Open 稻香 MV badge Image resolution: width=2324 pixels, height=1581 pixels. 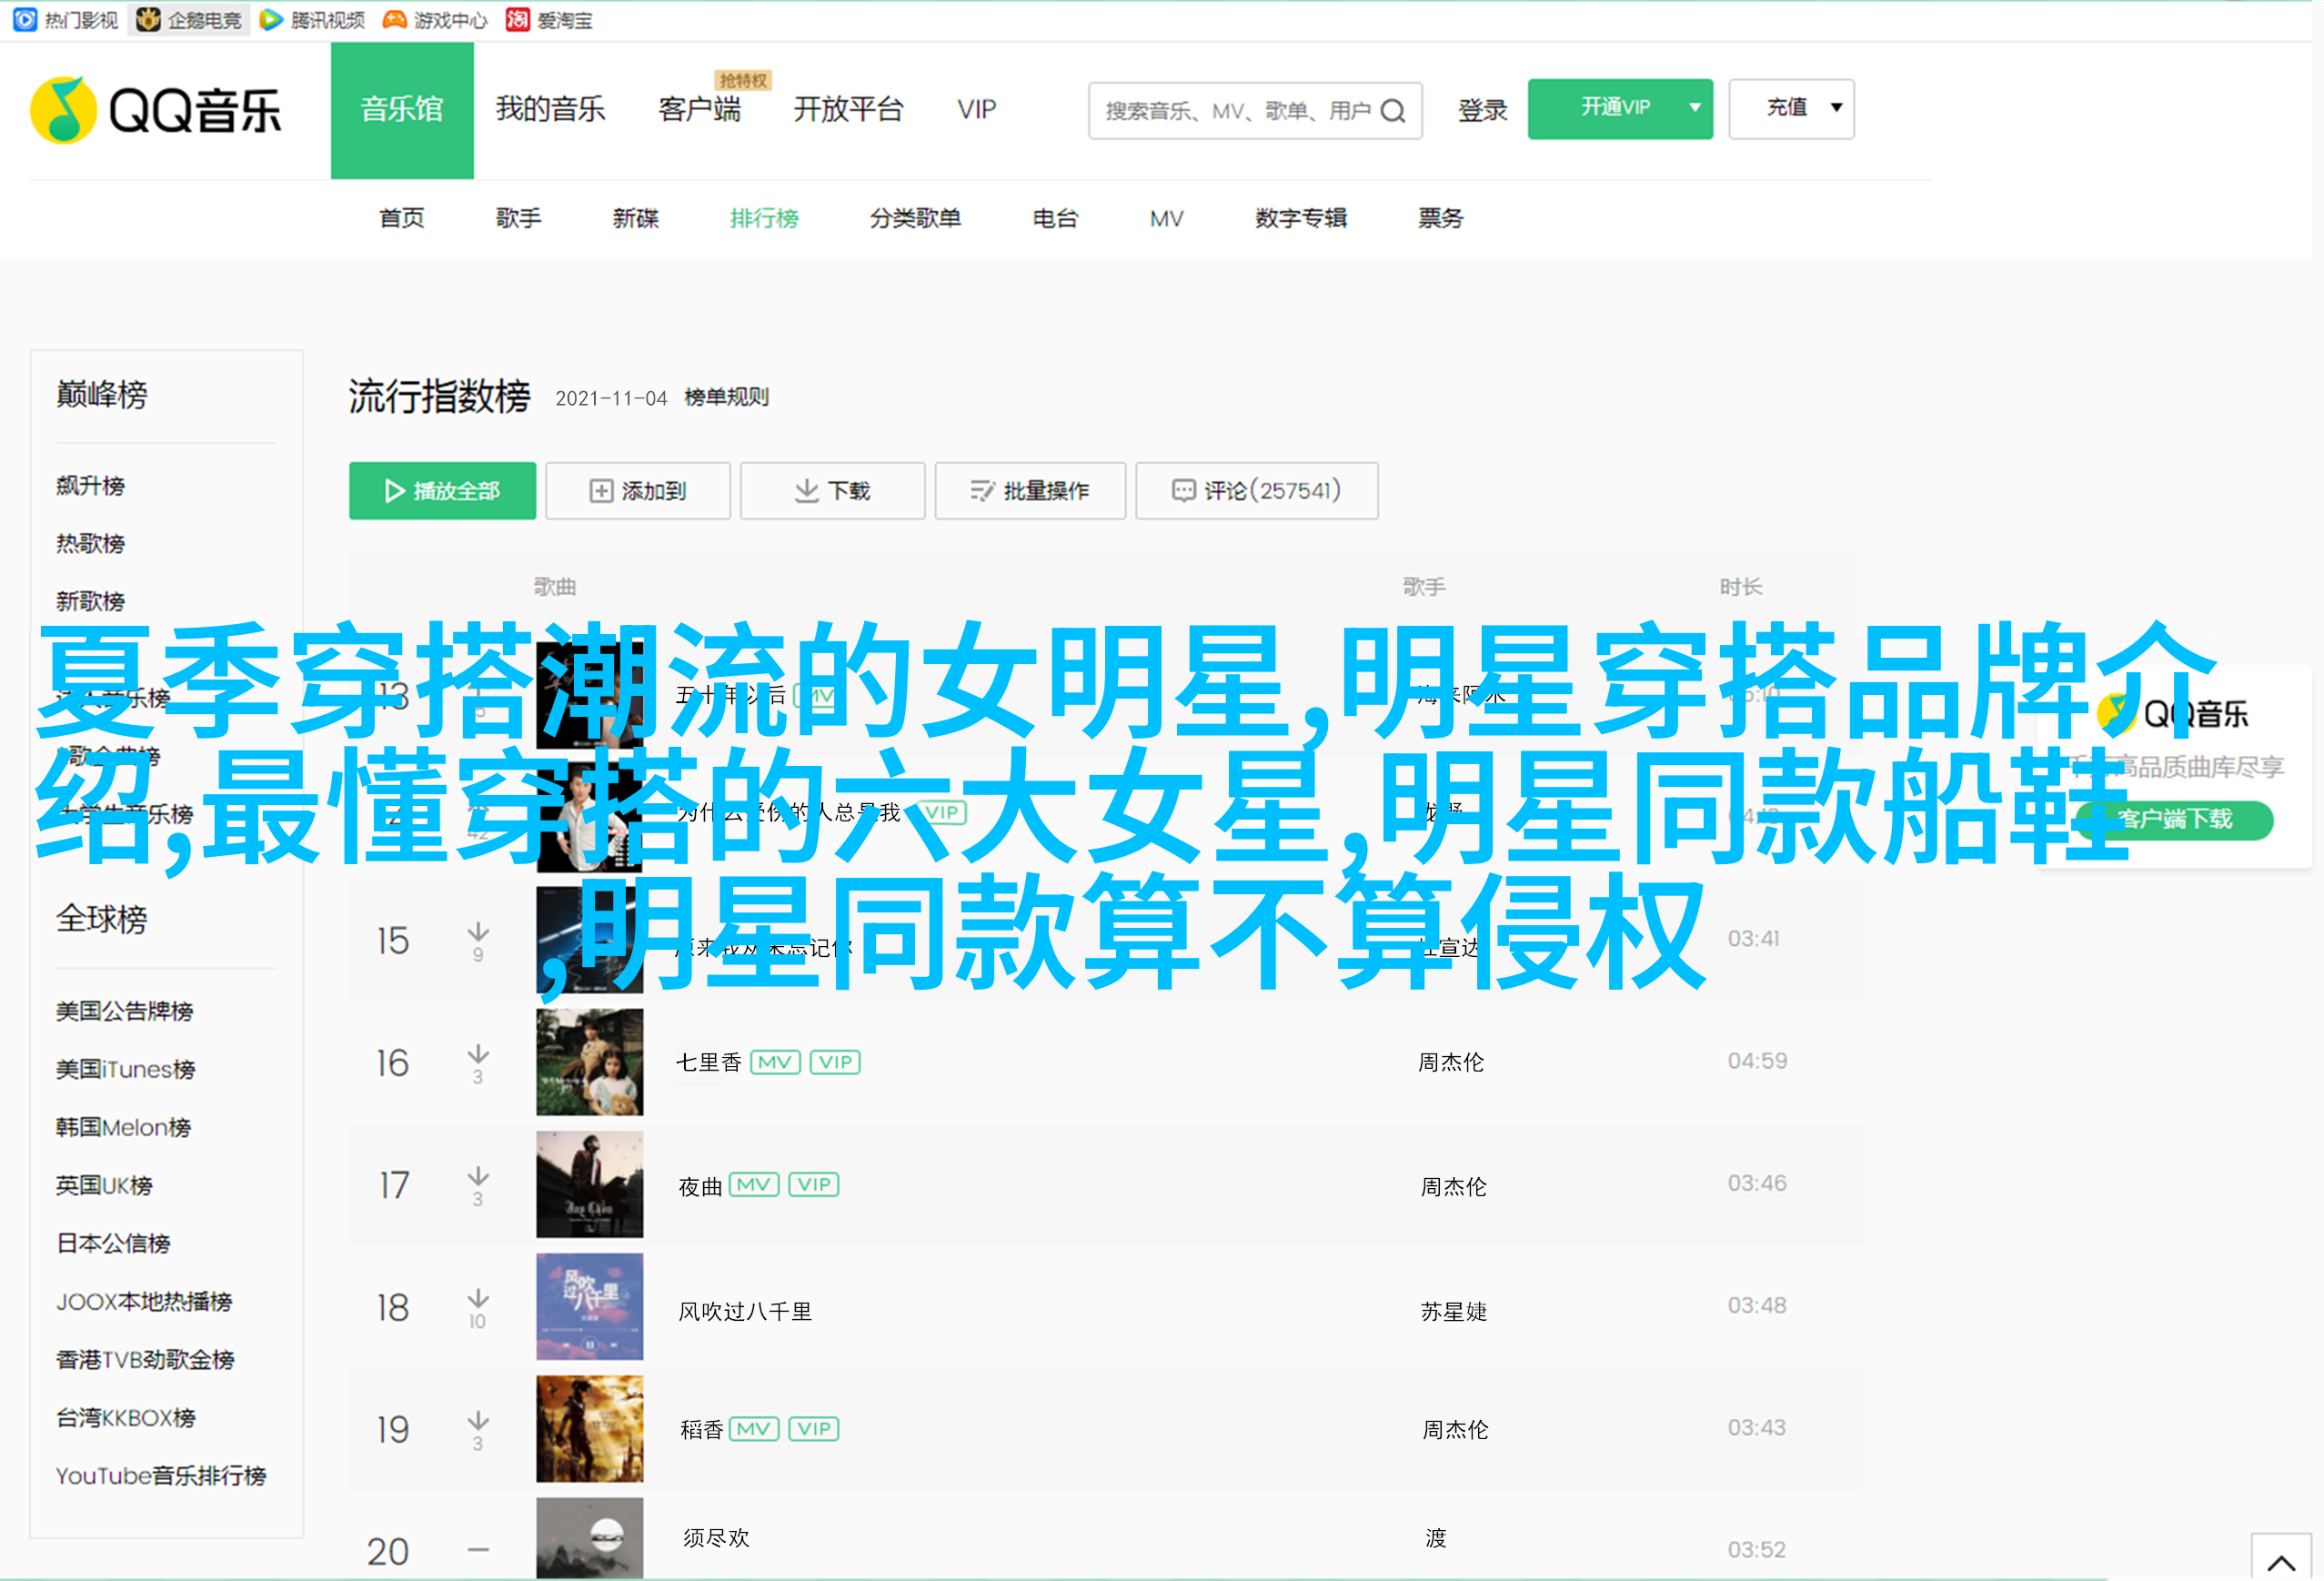(754, 1429)
